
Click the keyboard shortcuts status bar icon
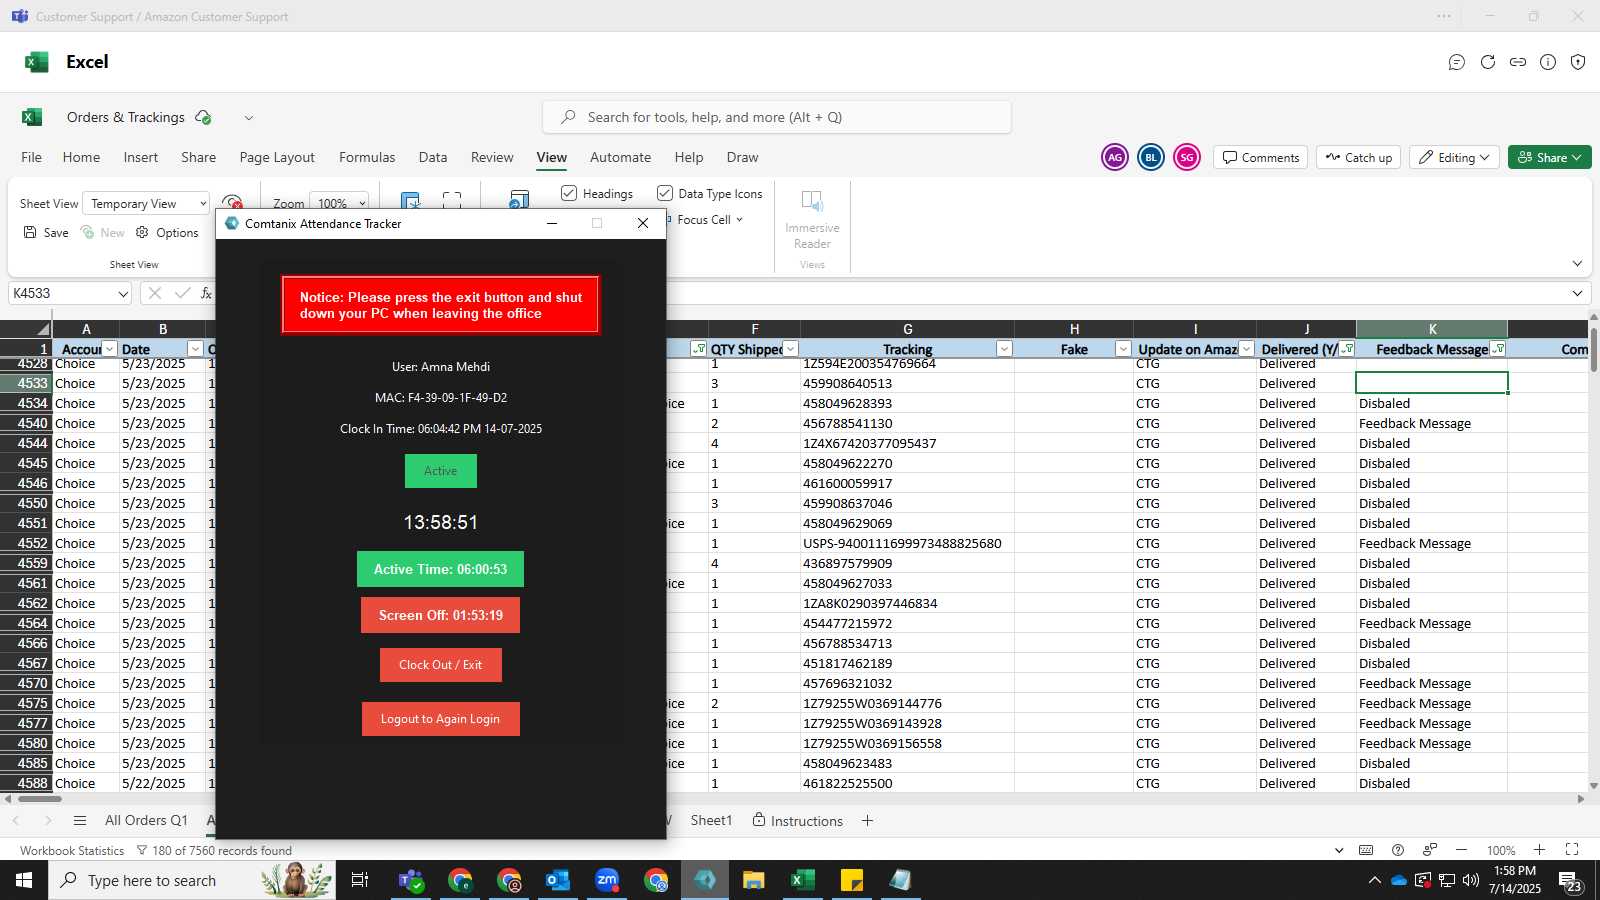(x=1366, y=850)
